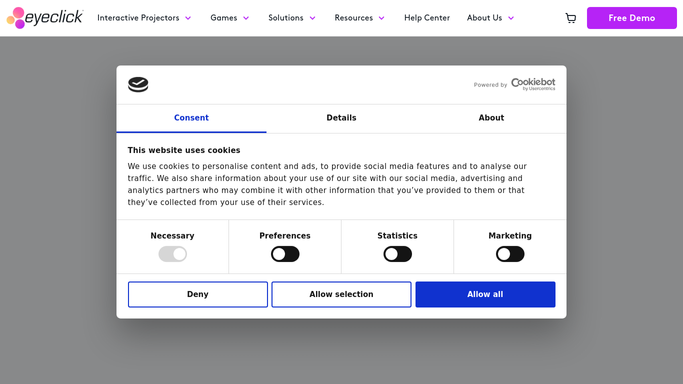Expand the Interactive Projectors menu chevron
Viewport: 683px width, 384px height.
188,18
